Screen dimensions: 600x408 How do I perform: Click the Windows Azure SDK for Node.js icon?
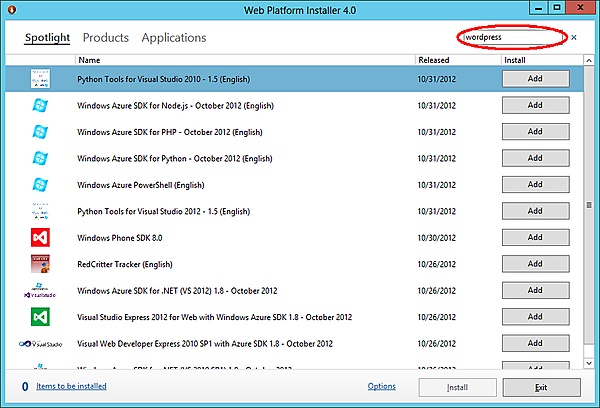pyautogui.click(x=40, y=105)
